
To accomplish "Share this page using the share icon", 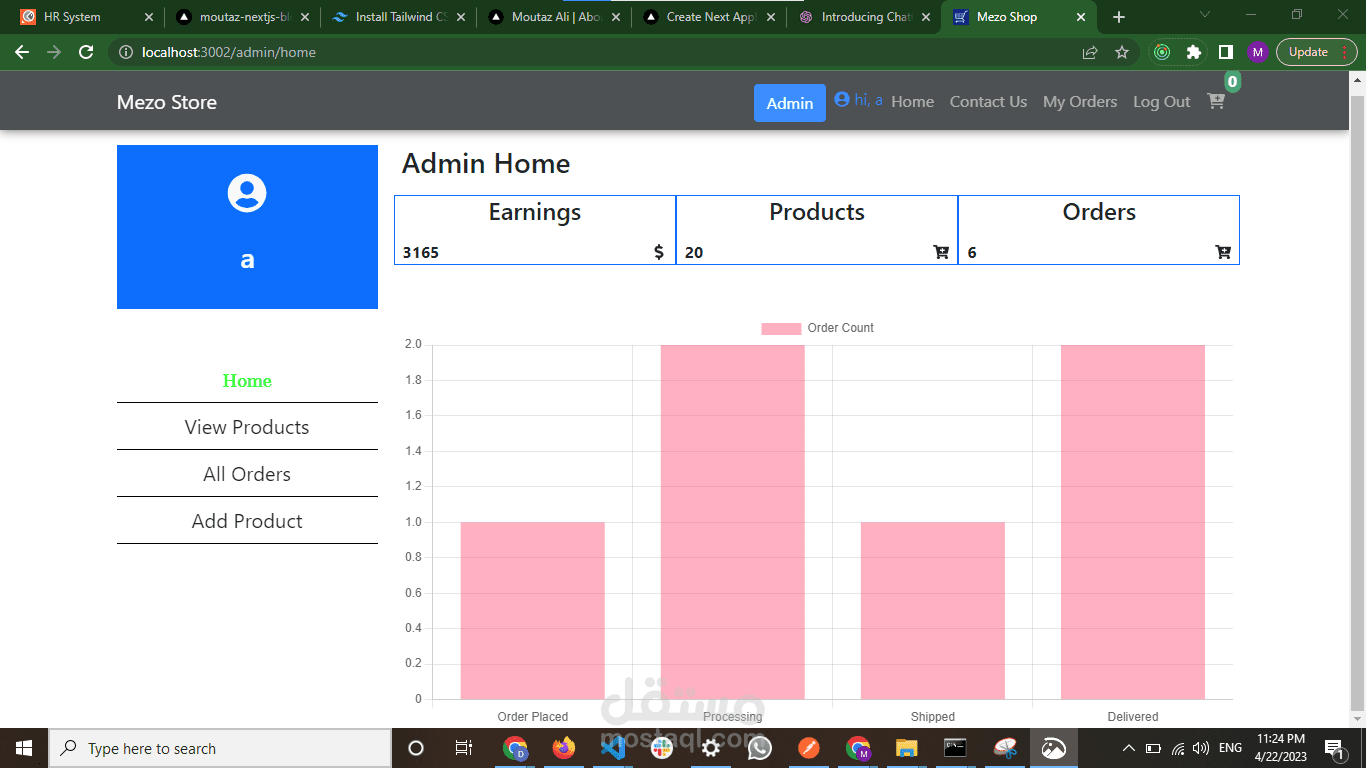I will tap(1090, 52).
